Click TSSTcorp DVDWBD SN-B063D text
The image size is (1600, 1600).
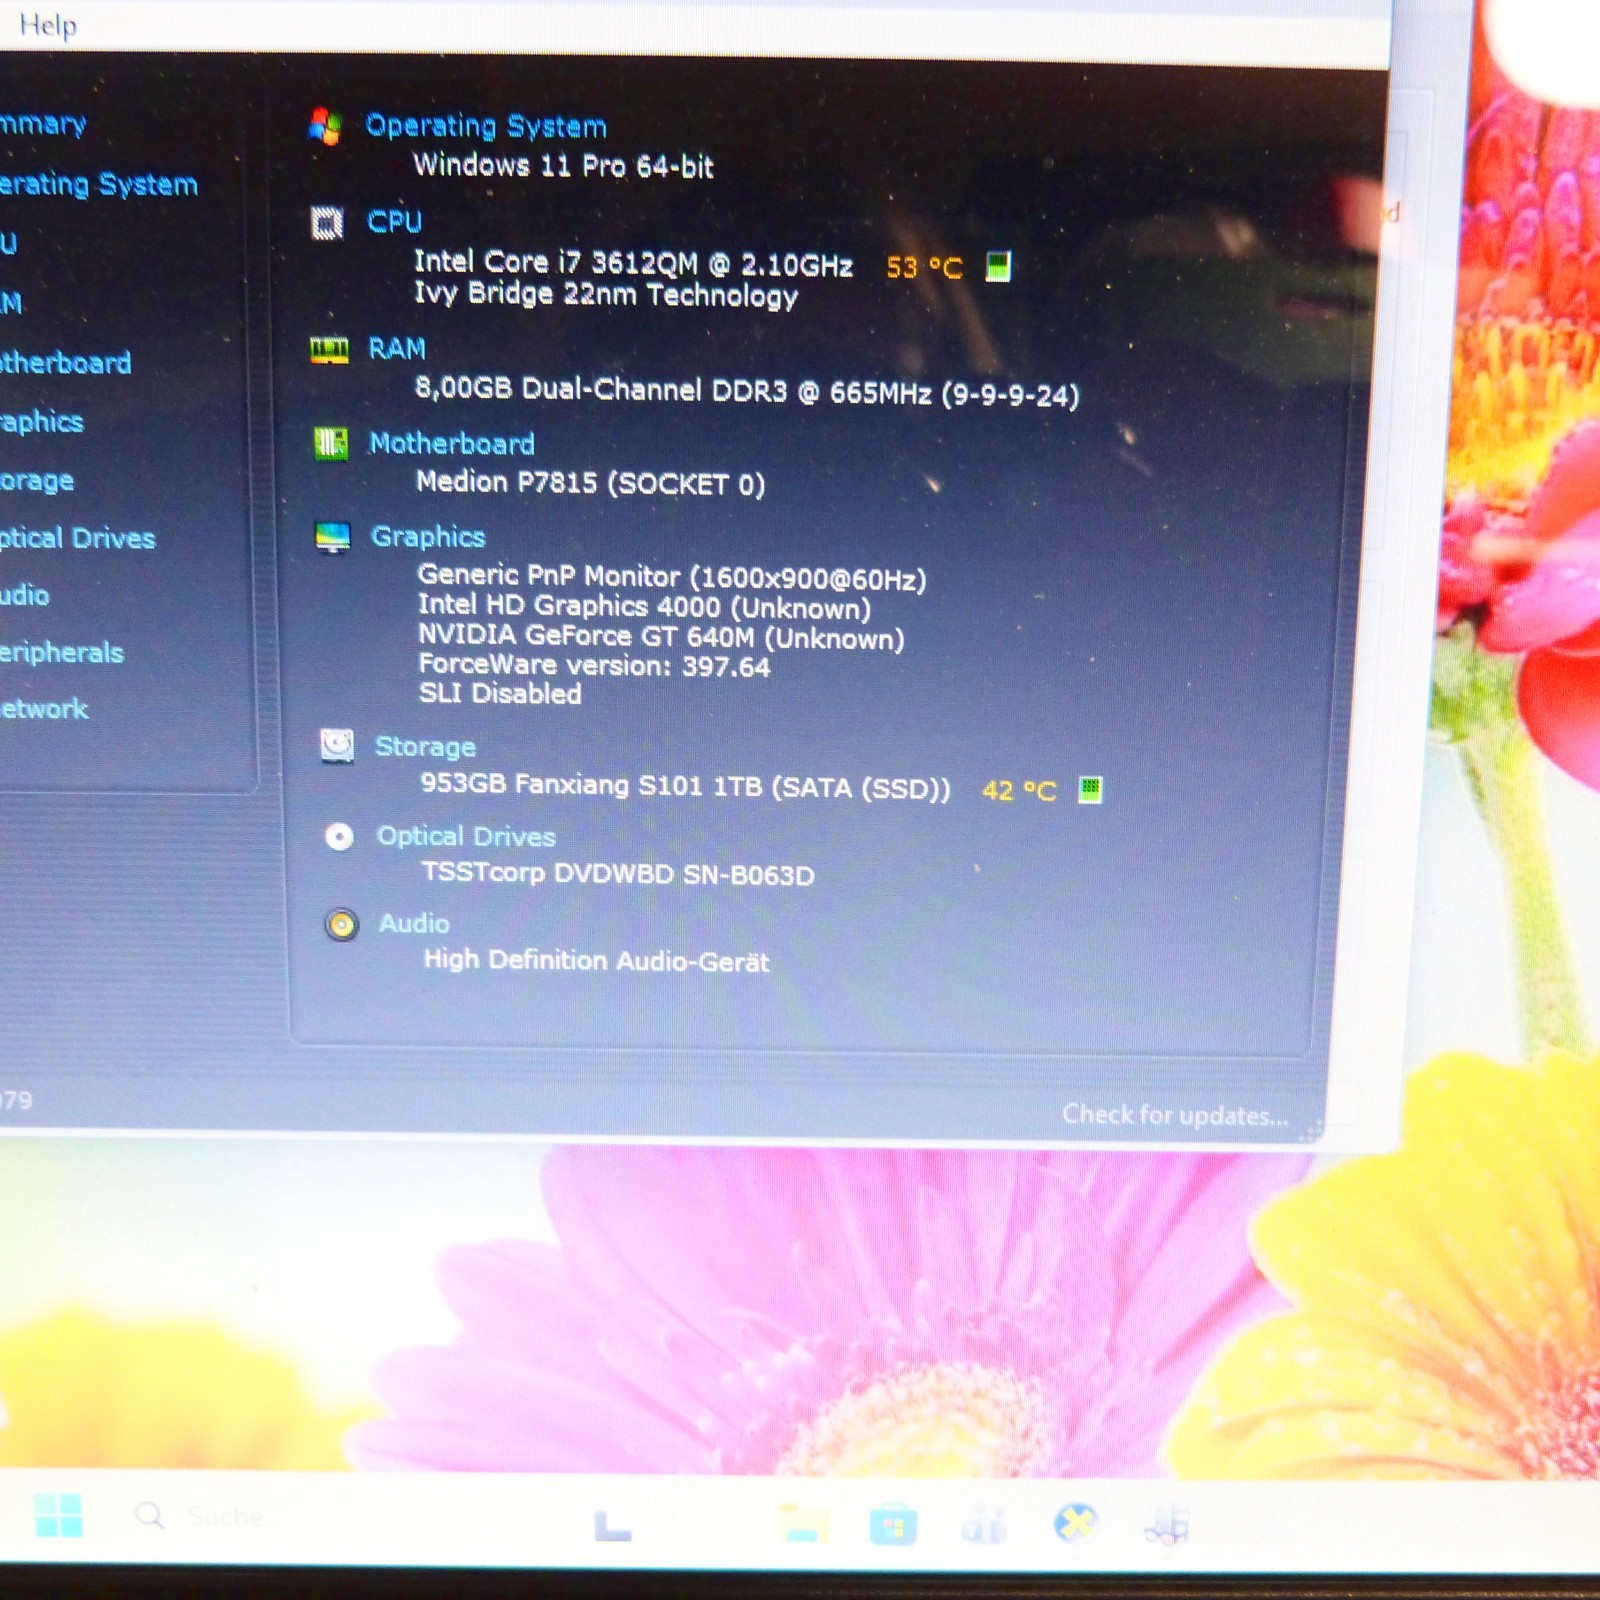click(618, 874)
